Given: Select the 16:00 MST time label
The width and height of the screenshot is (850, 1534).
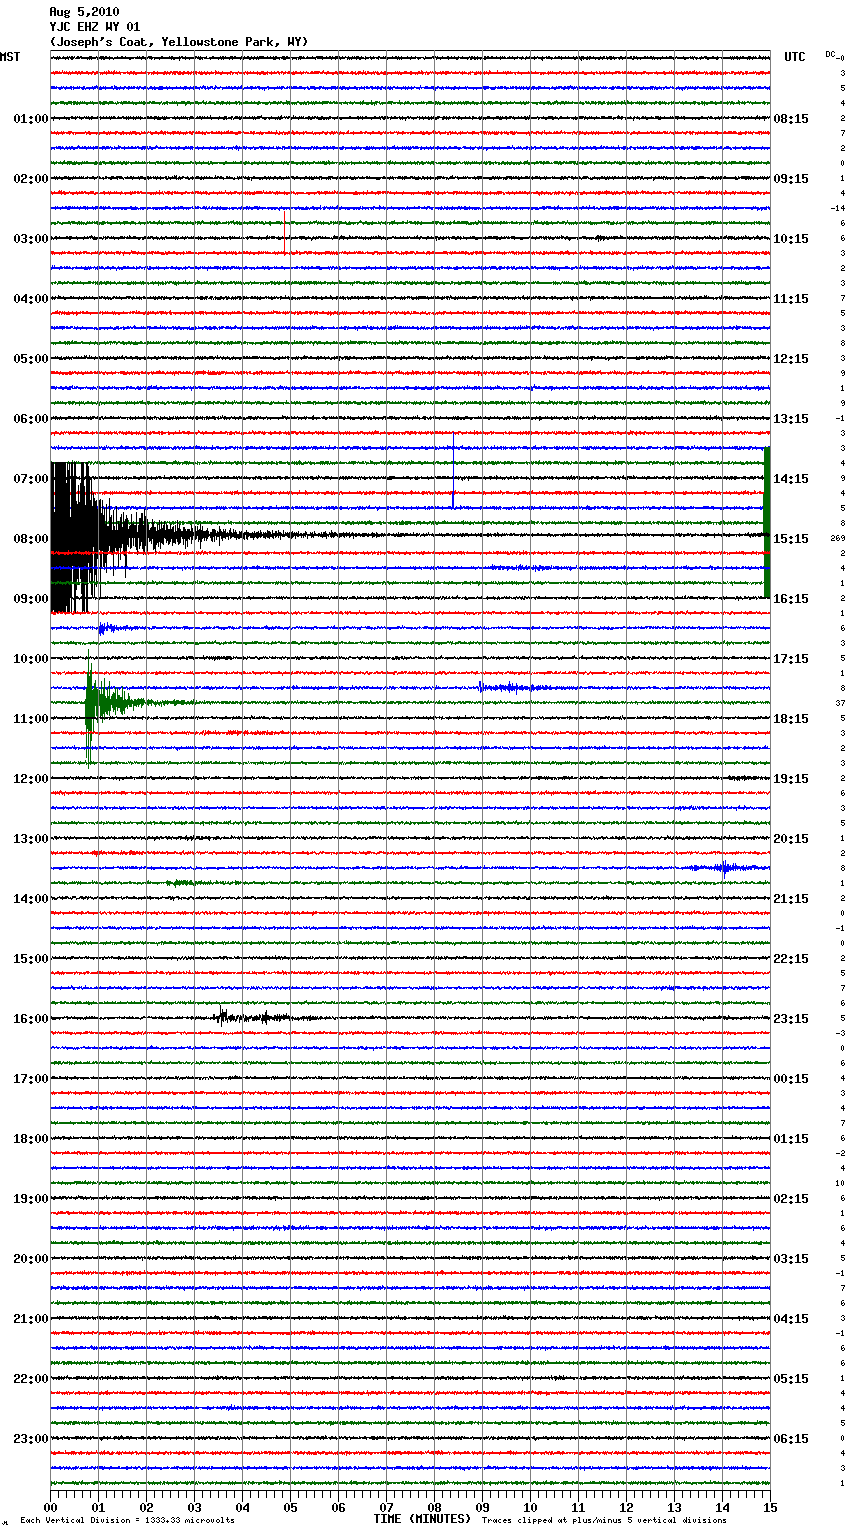Looking at the screenshot, I should (x=31, y=1019).
